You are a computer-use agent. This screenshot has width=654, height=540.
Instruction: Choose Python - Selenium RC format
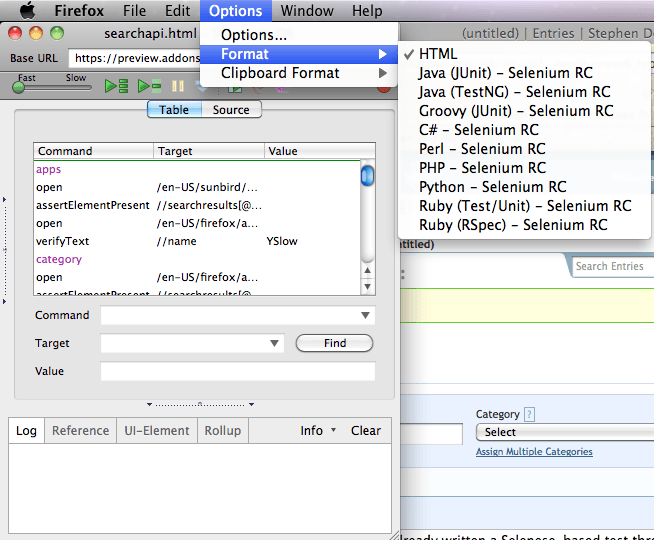pos(492,187)
